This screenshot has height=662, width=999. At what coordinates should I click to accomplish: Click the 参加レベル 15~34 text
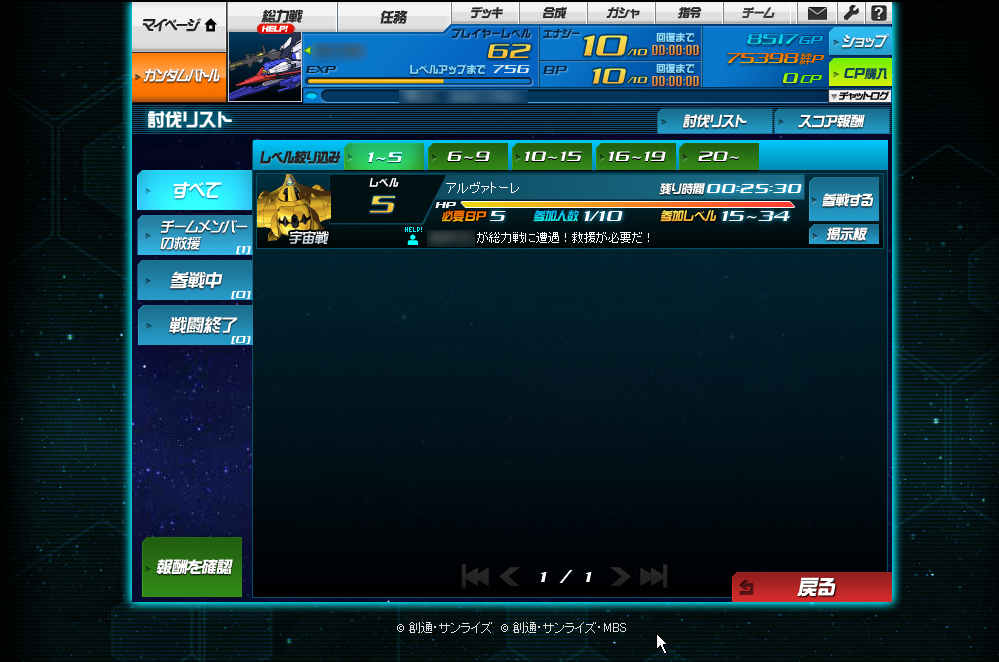(725, 217)
